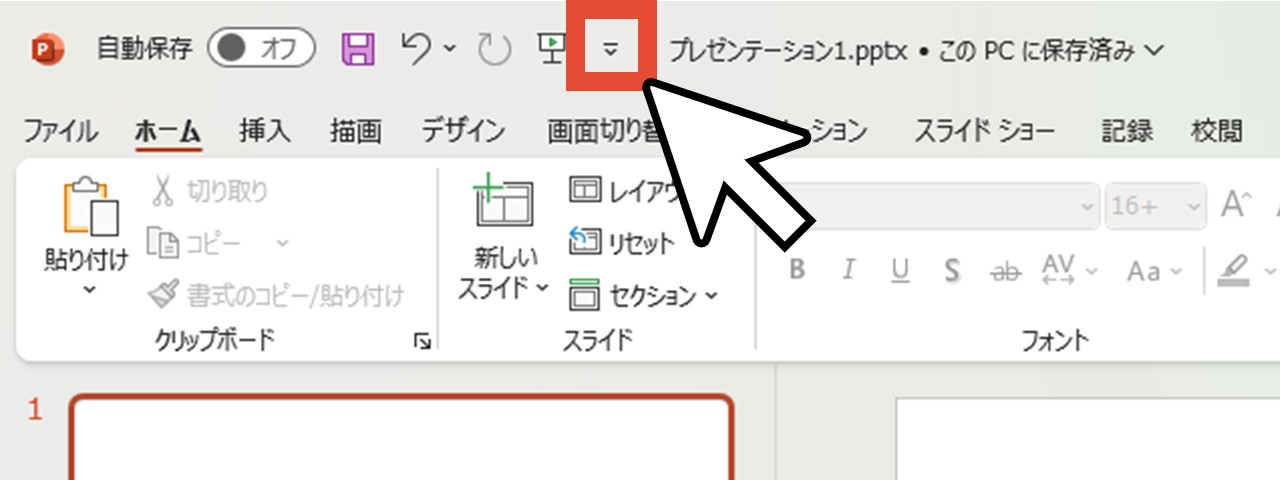Open the クリップボード dialog launcher
Screen dimensions: 1280x480
click(x=422, y=342)
